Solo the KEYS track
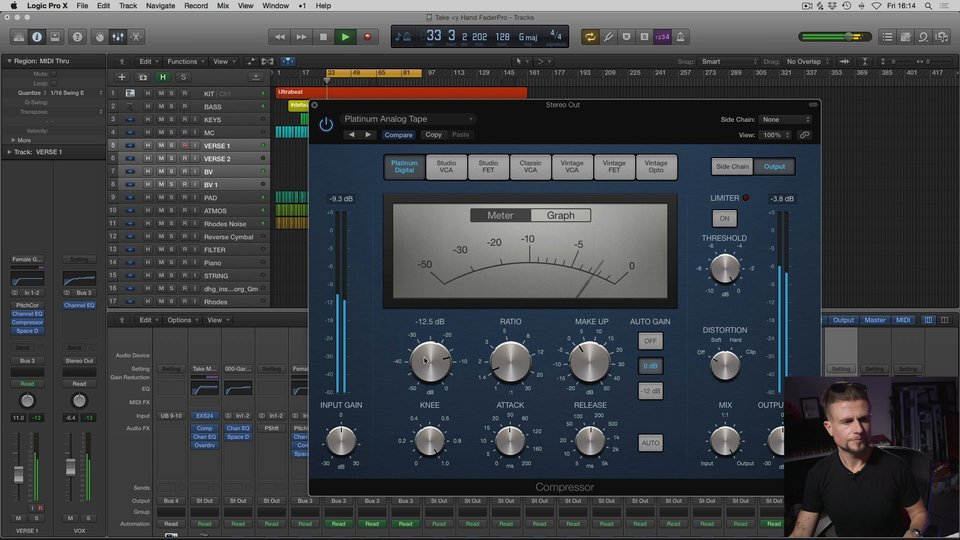The height and width of the screenshot is (540, 960). pyautogui.click(x=172, y=119)
